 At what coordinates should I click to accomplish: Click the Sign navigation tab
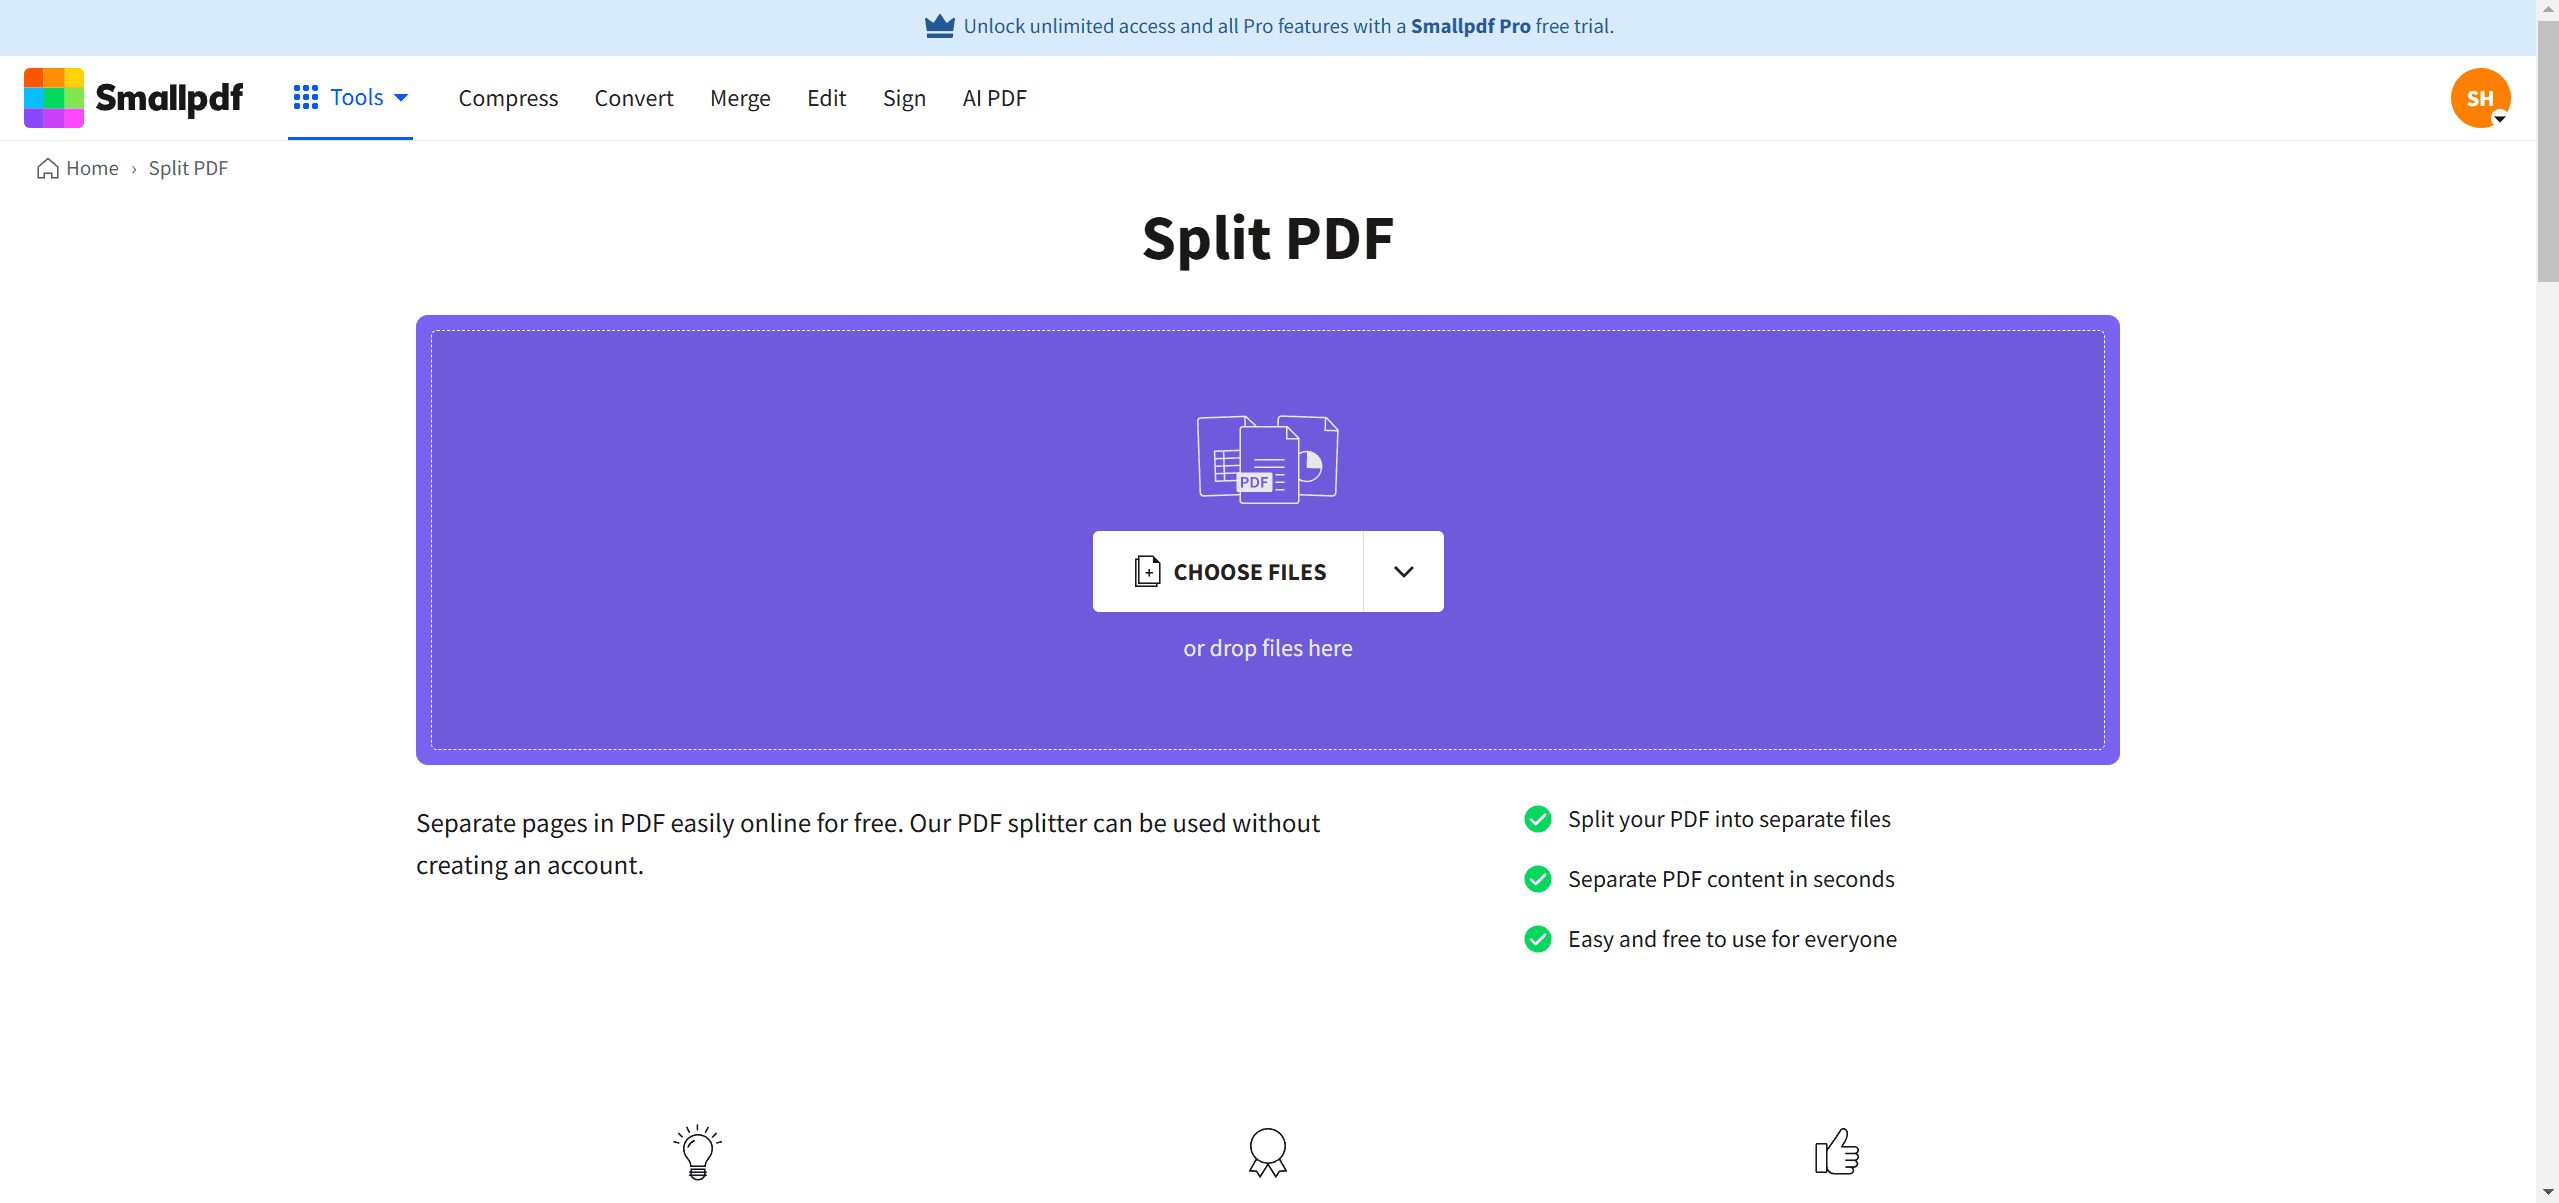(x=904, y=96)
